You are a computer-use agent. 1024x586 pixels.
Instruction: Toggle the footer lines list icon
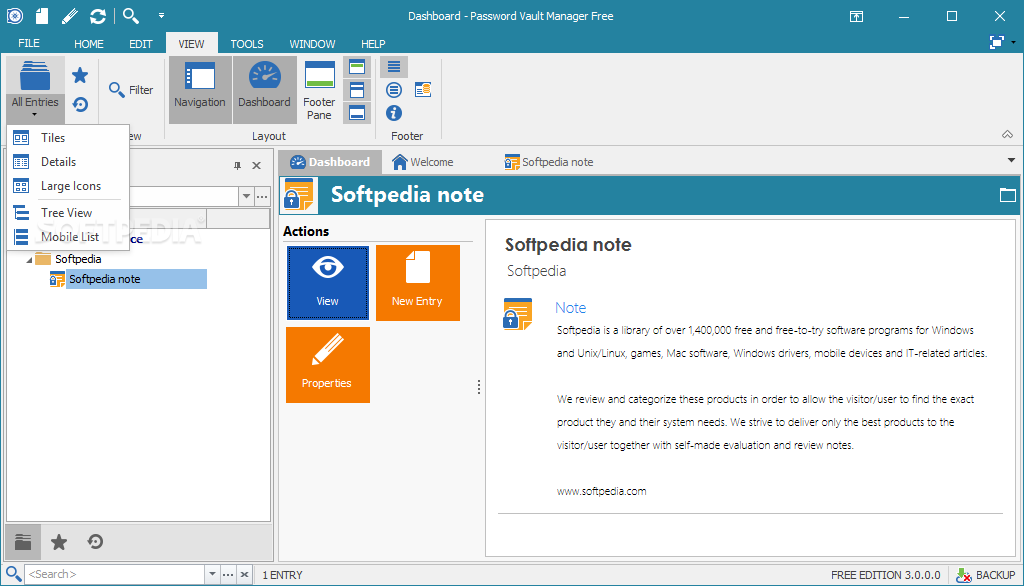[x=394, y=67]
